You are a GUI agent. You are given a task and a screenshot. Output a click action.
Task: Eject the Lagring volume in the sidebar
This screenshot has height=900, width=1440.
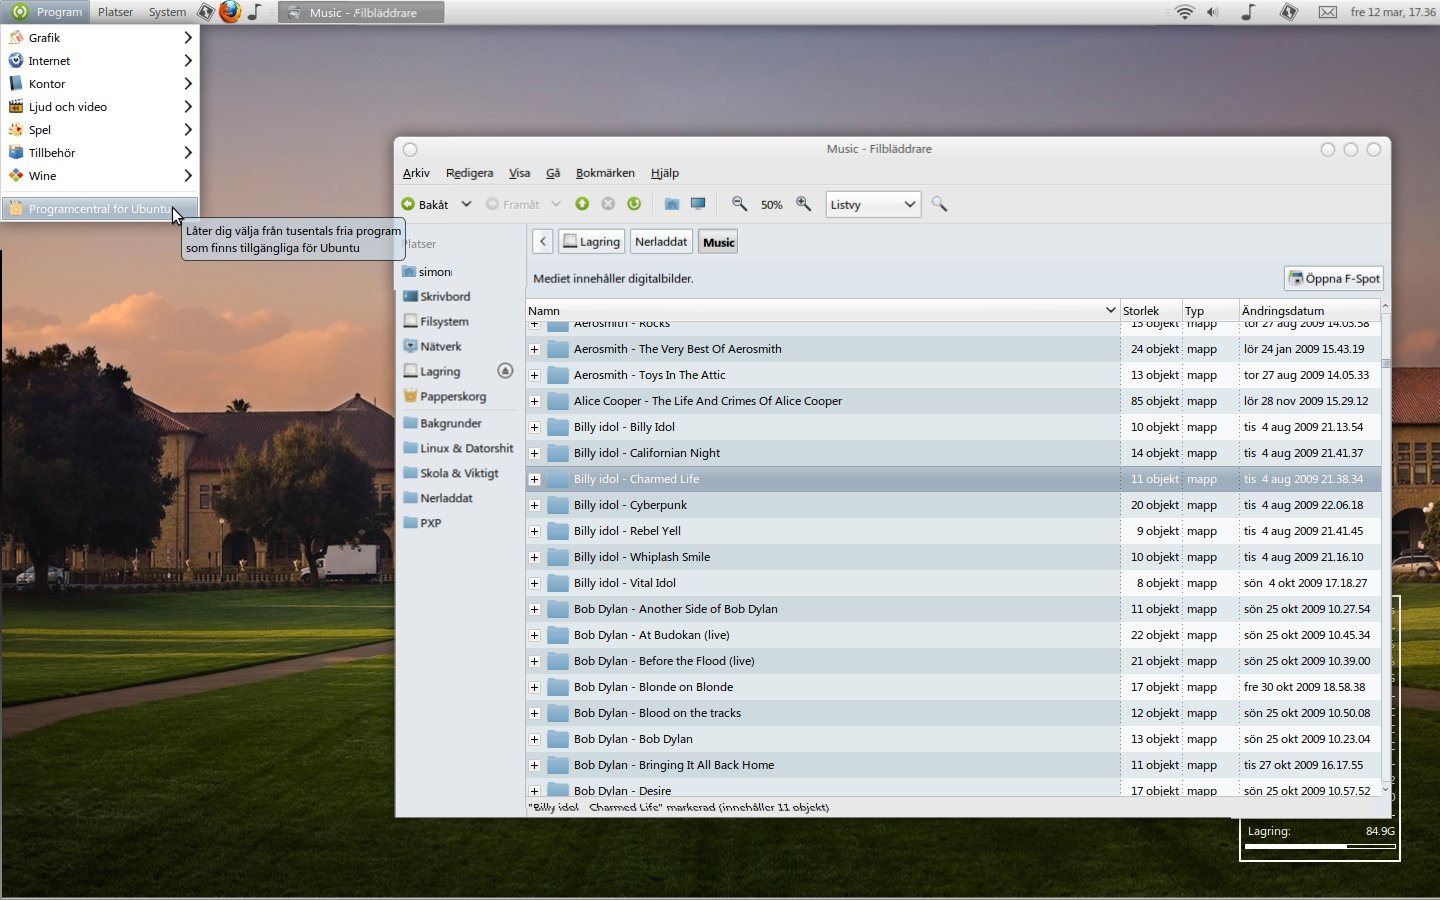[505, 371]
